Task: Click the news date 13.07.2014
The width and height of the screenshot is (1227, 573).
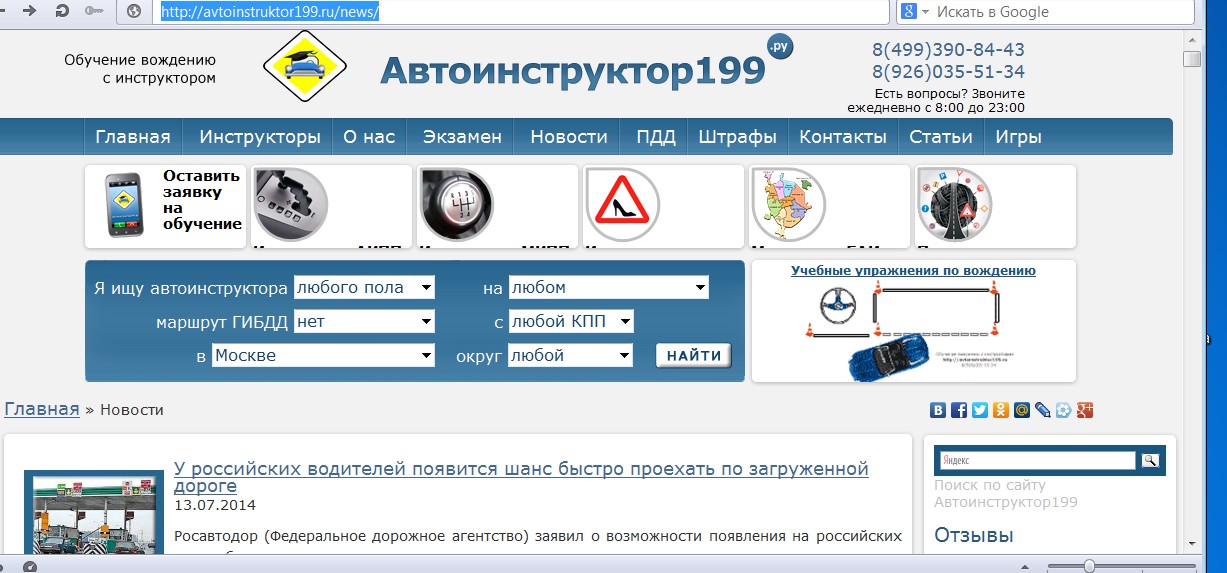Action: click(x=215, y=505)
